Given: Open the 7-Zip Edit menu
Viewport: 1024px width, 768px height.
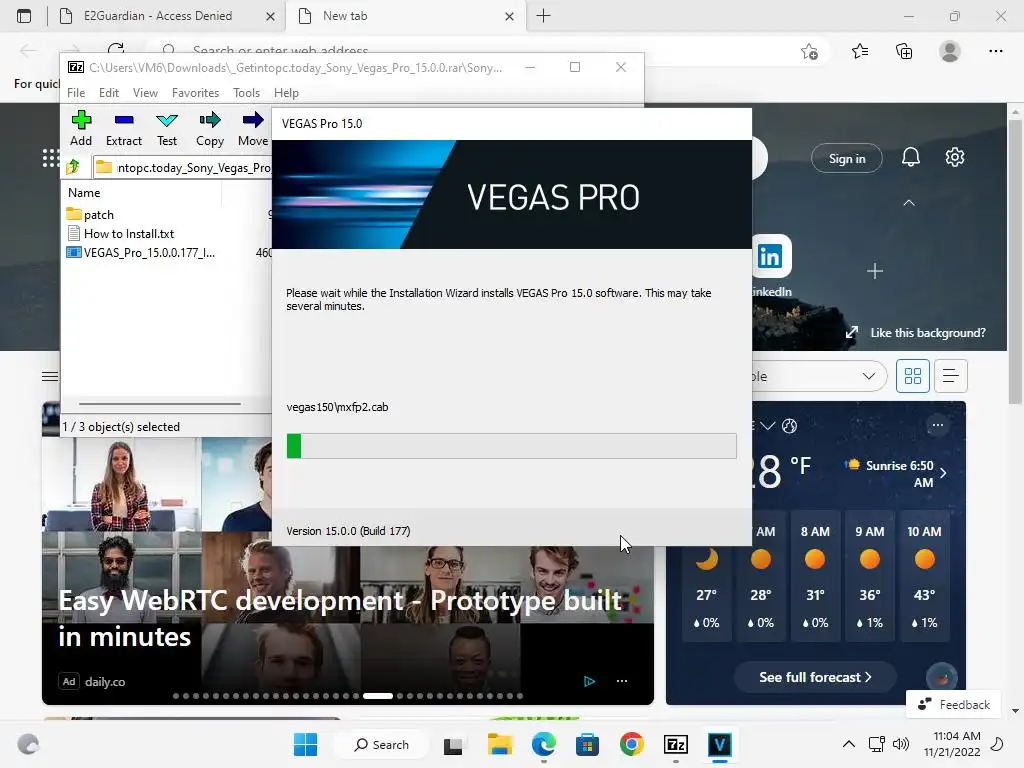Looking at the screenshot, I should 108,93.
